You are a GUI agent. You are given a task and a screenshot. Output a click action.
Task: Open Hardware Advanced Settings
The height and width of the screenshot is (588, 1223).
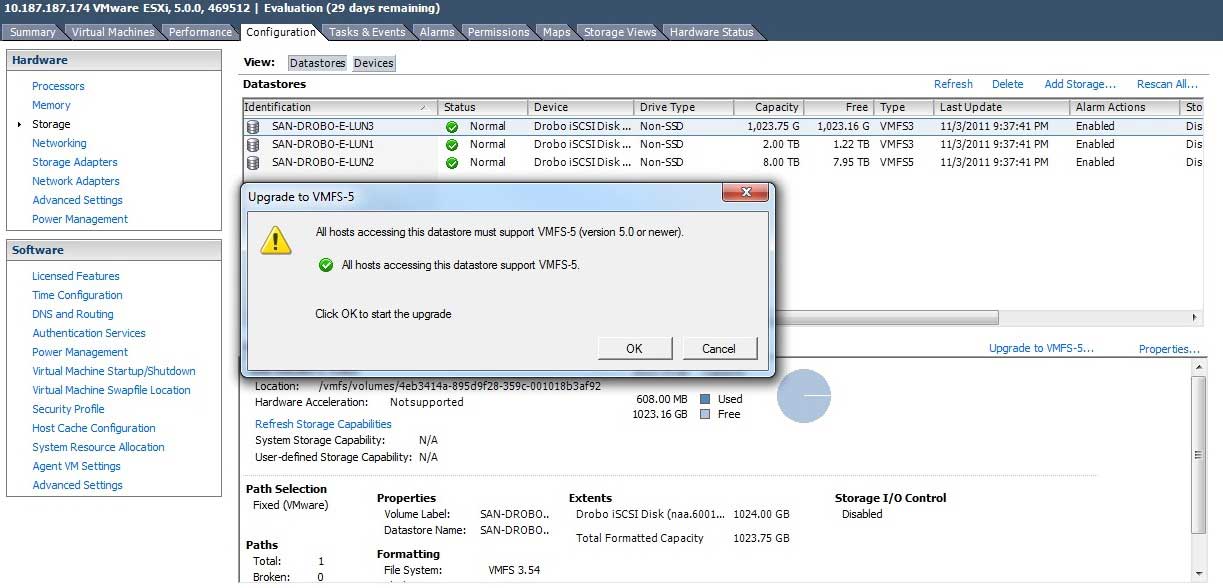click(77, 200)
